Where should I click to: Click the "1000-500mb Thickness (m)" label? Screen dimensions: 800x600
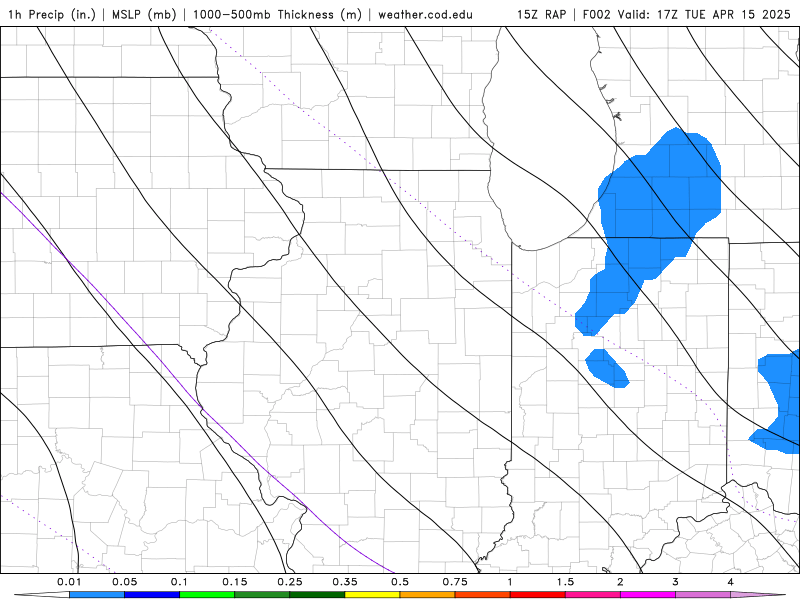pos(277,15)
